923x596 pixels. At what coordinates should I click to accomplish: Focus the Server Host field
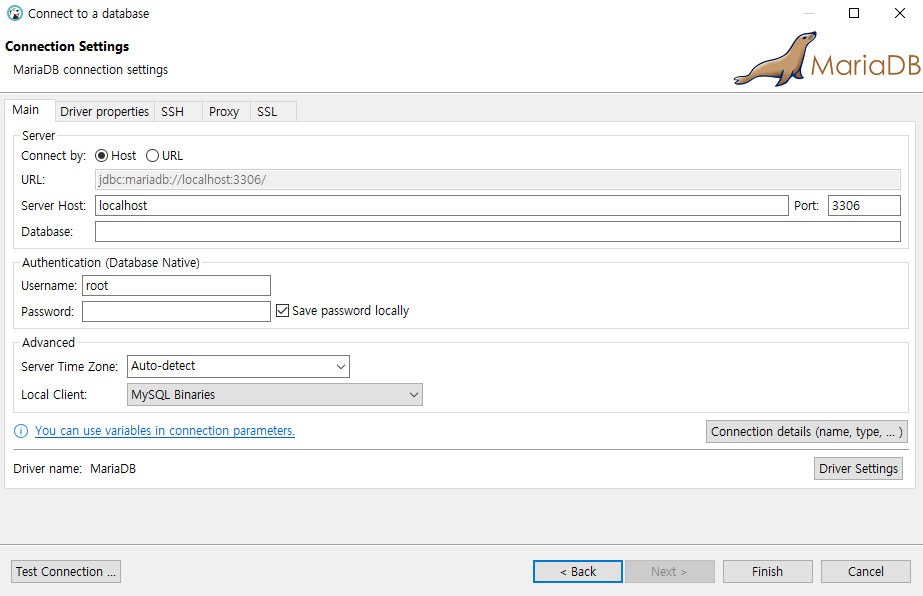click(441, 206)
